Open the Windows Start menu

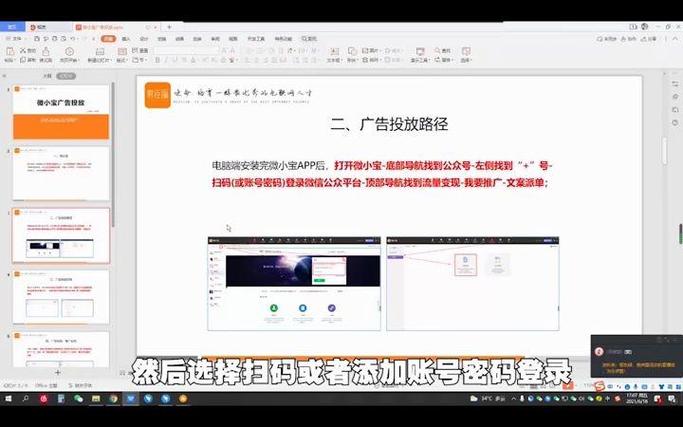point(8,399)
